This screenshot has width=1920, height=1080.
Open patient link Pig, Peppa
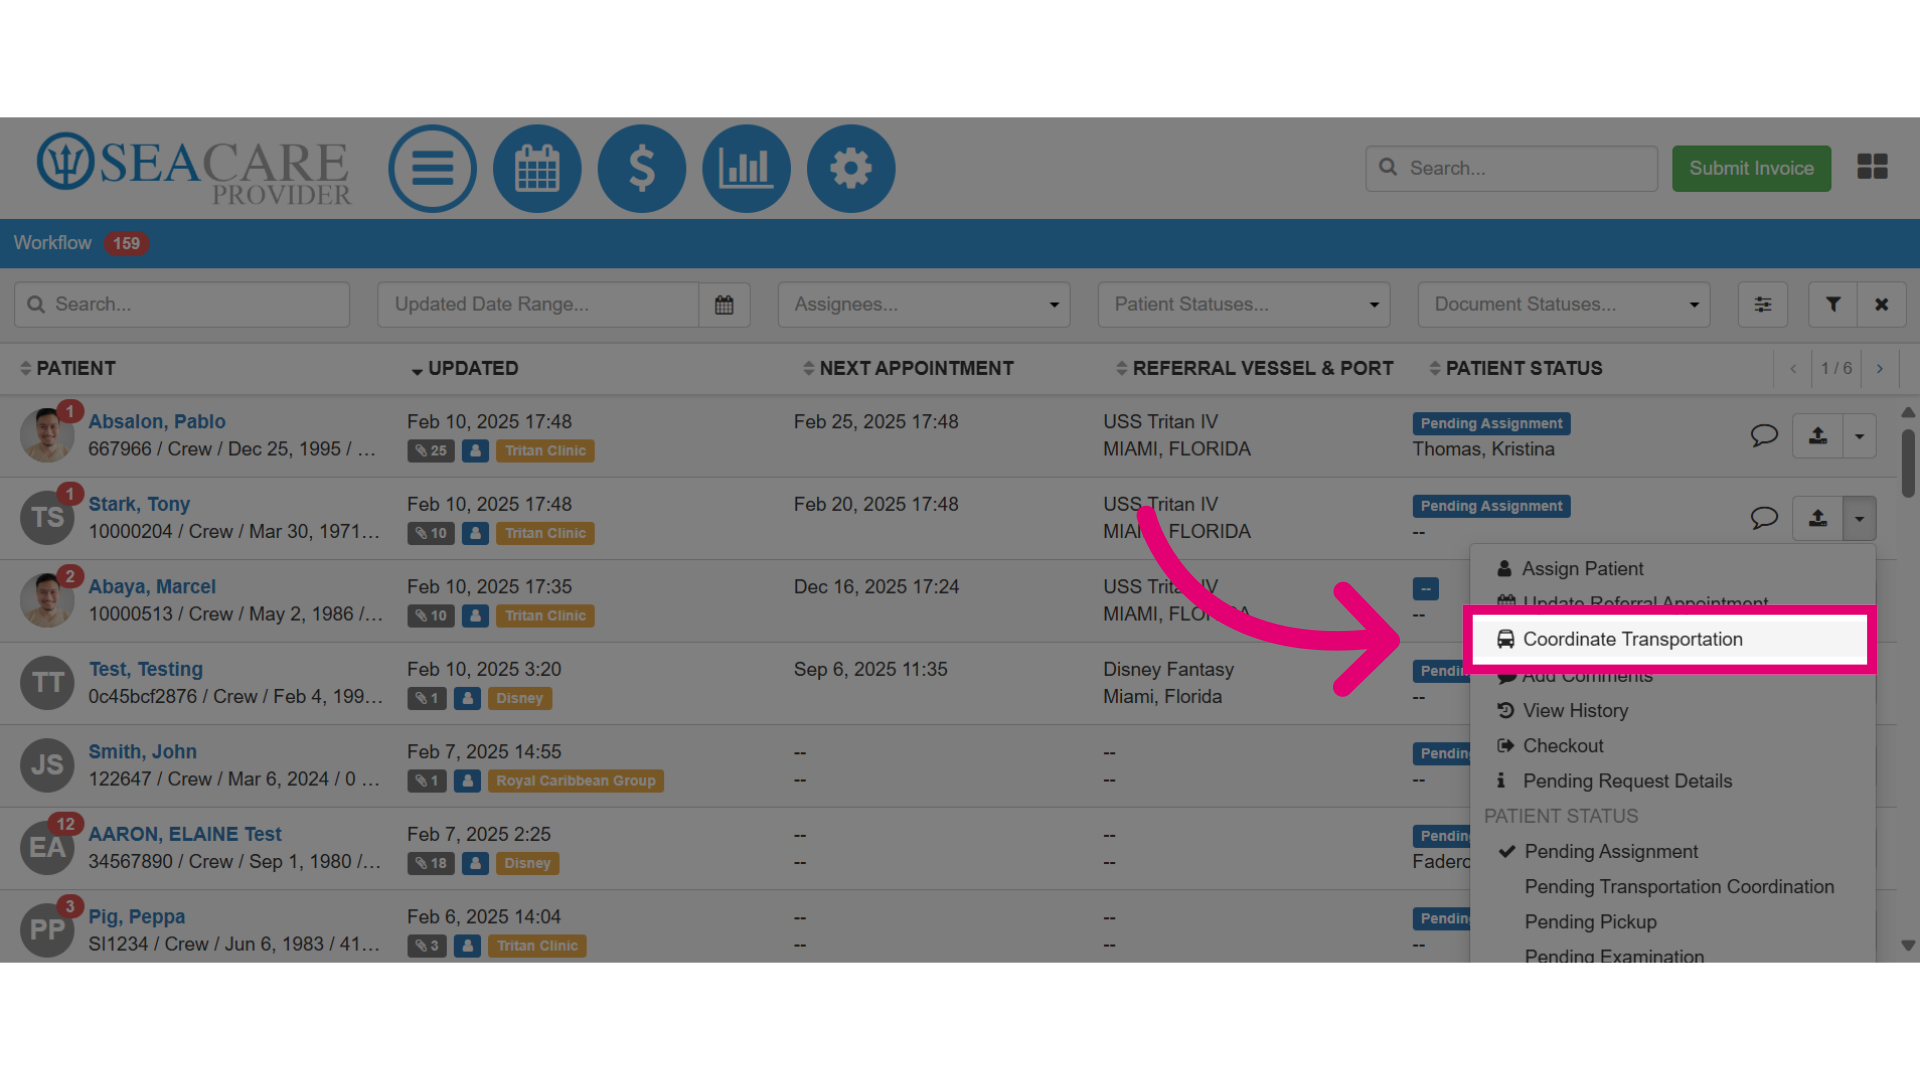137,917
